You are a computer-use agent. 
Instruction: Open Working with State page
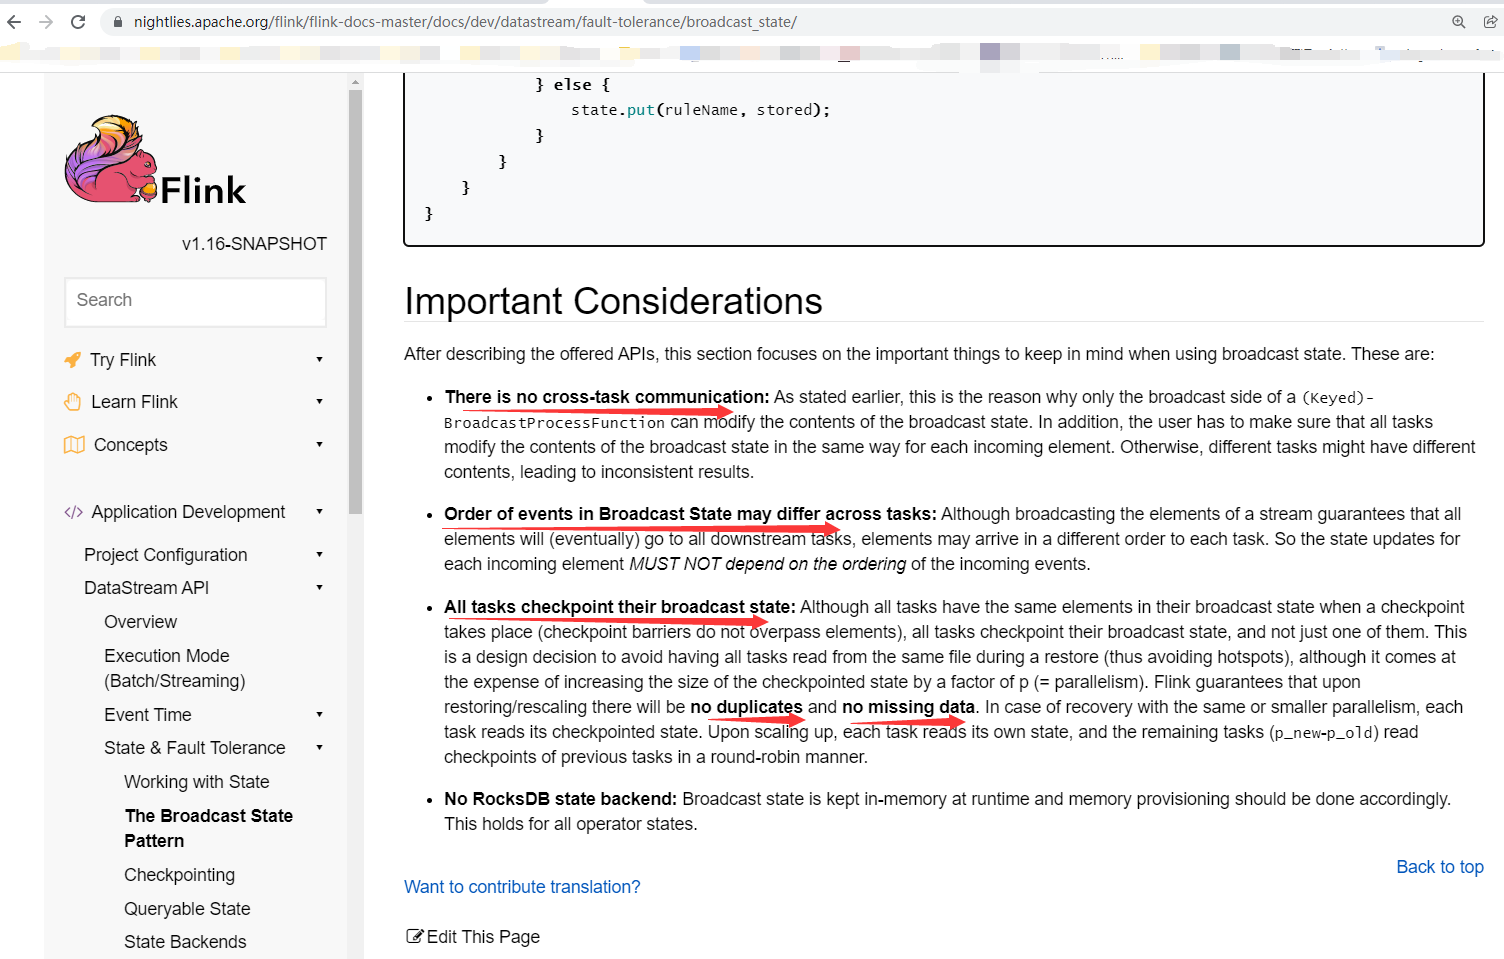coord(197,782)
